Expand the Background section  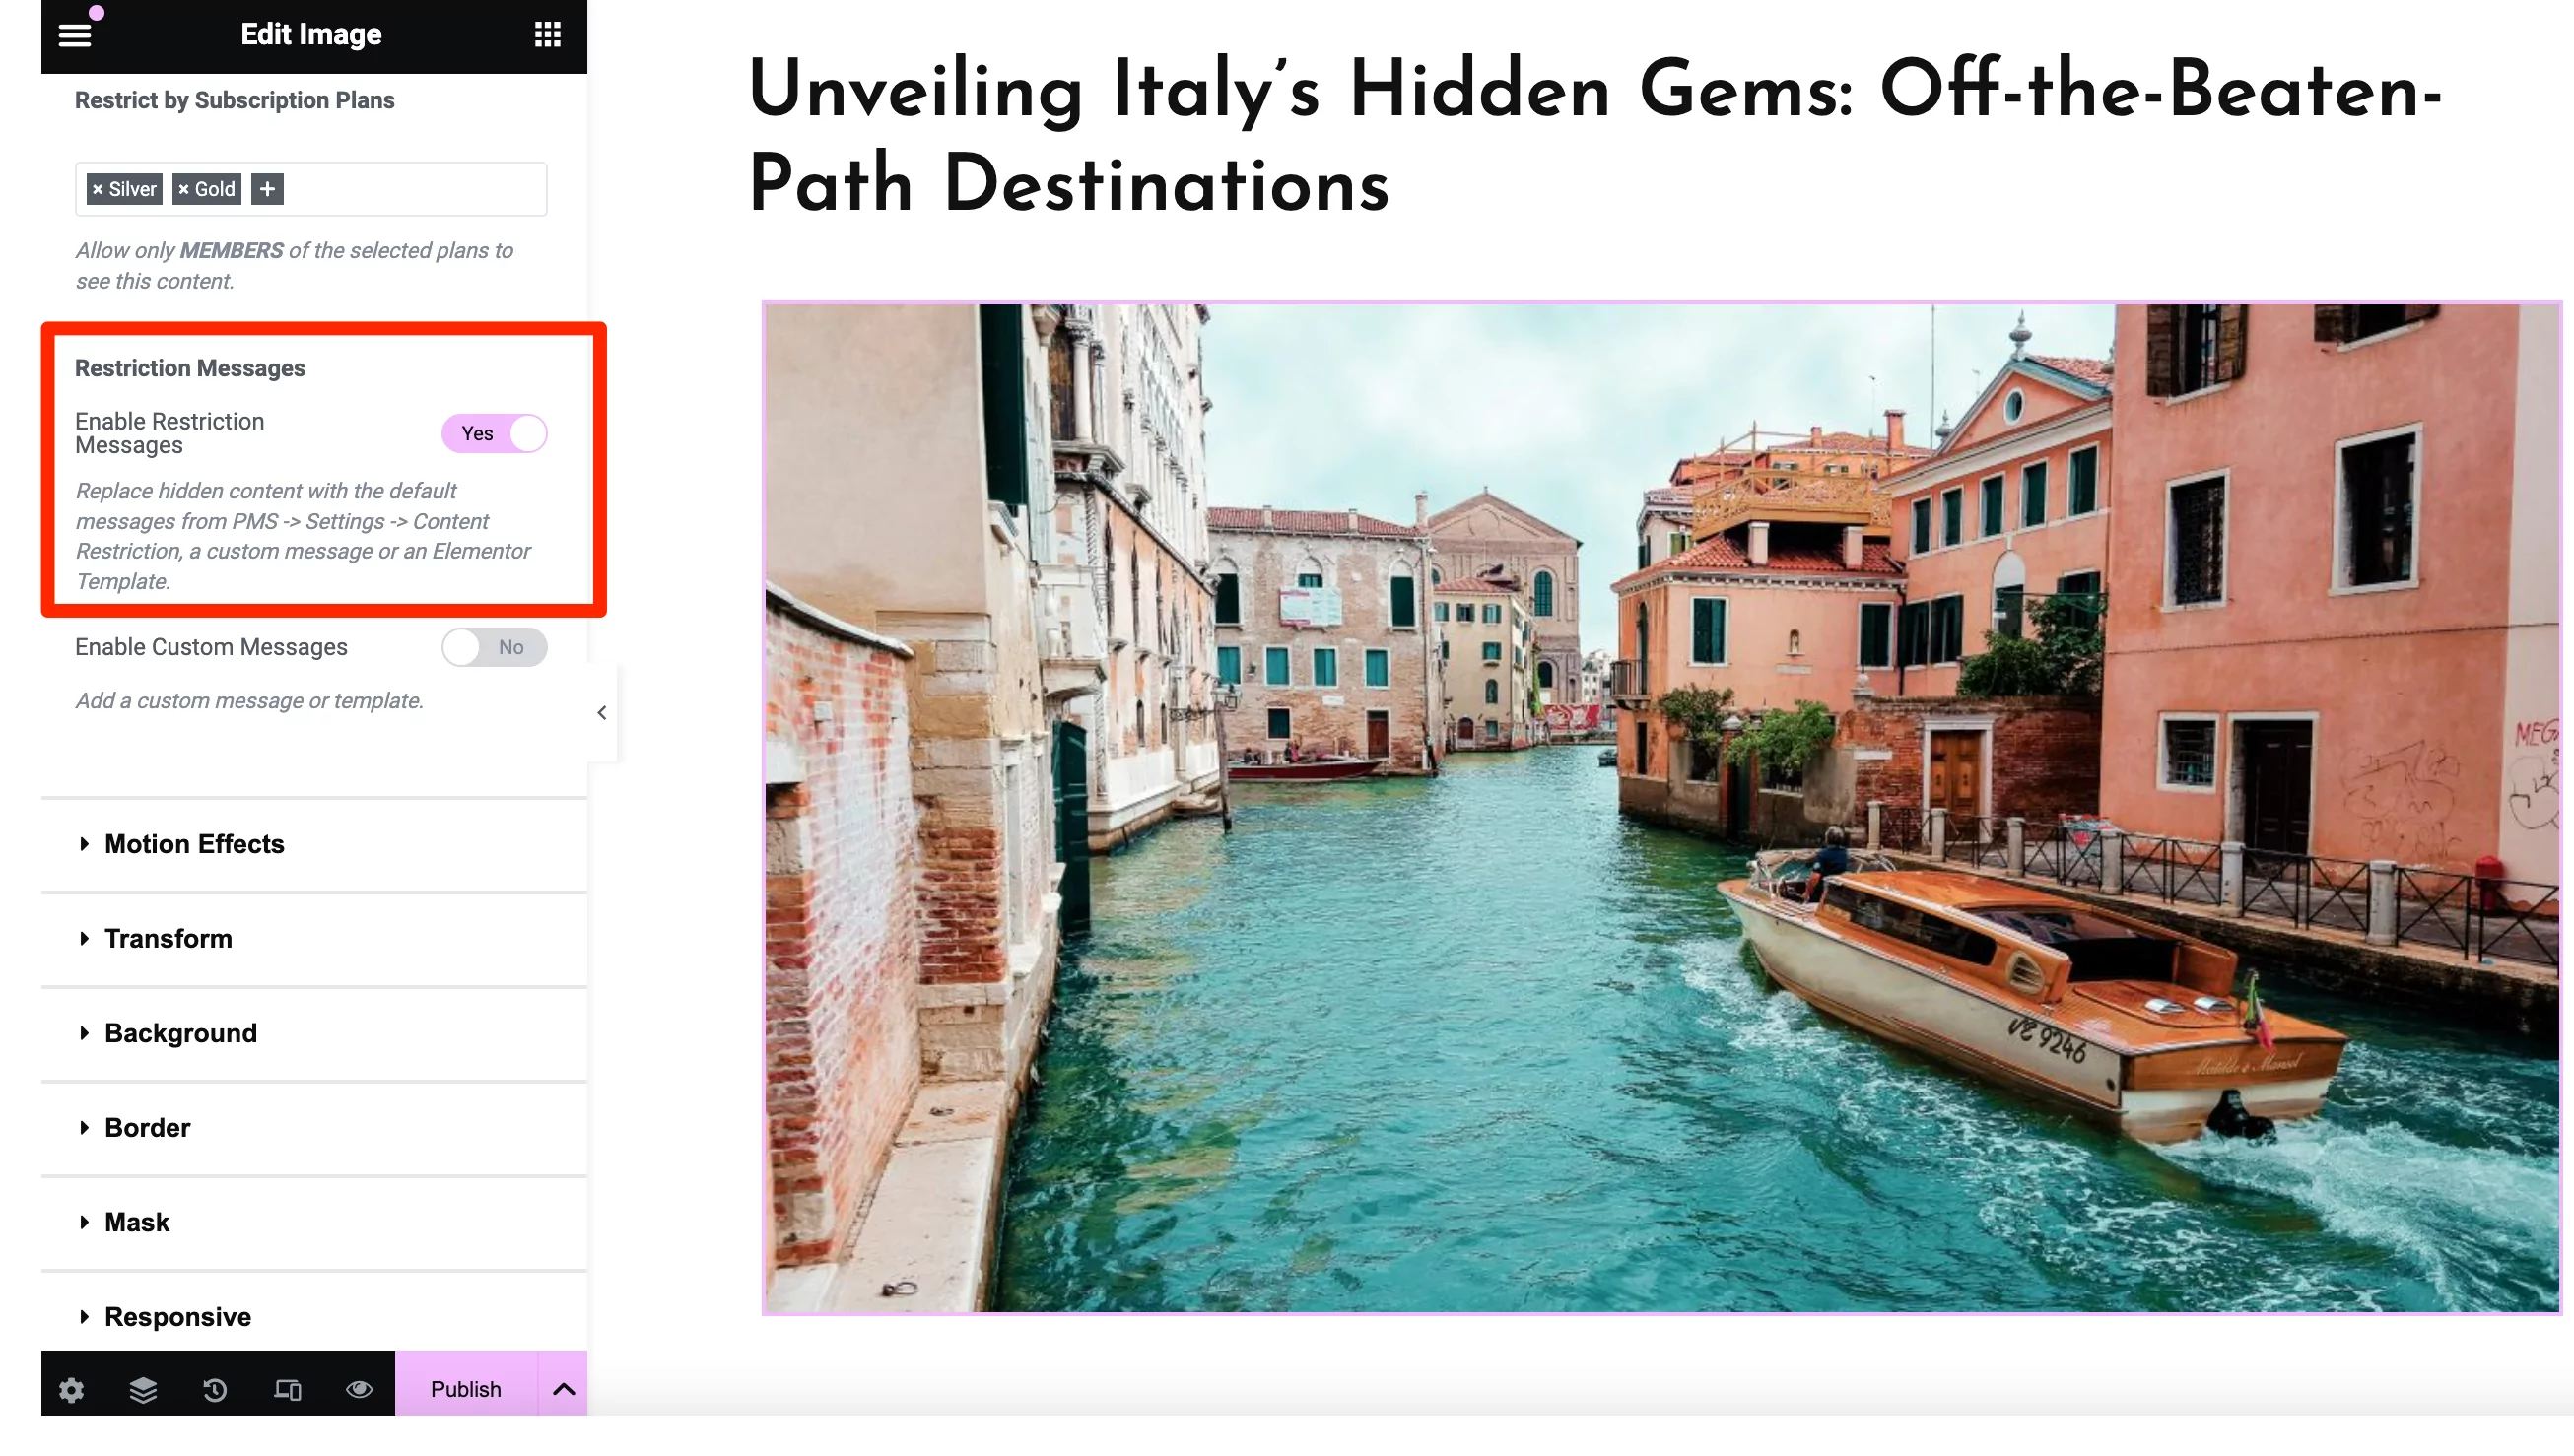tap(178, 1032)
